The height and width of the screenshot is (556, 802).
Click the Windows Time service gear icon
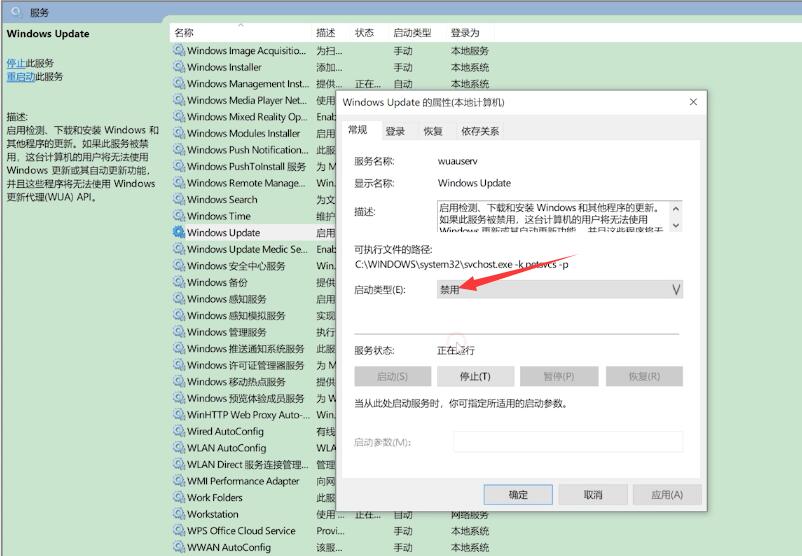[x=179, y=216]
